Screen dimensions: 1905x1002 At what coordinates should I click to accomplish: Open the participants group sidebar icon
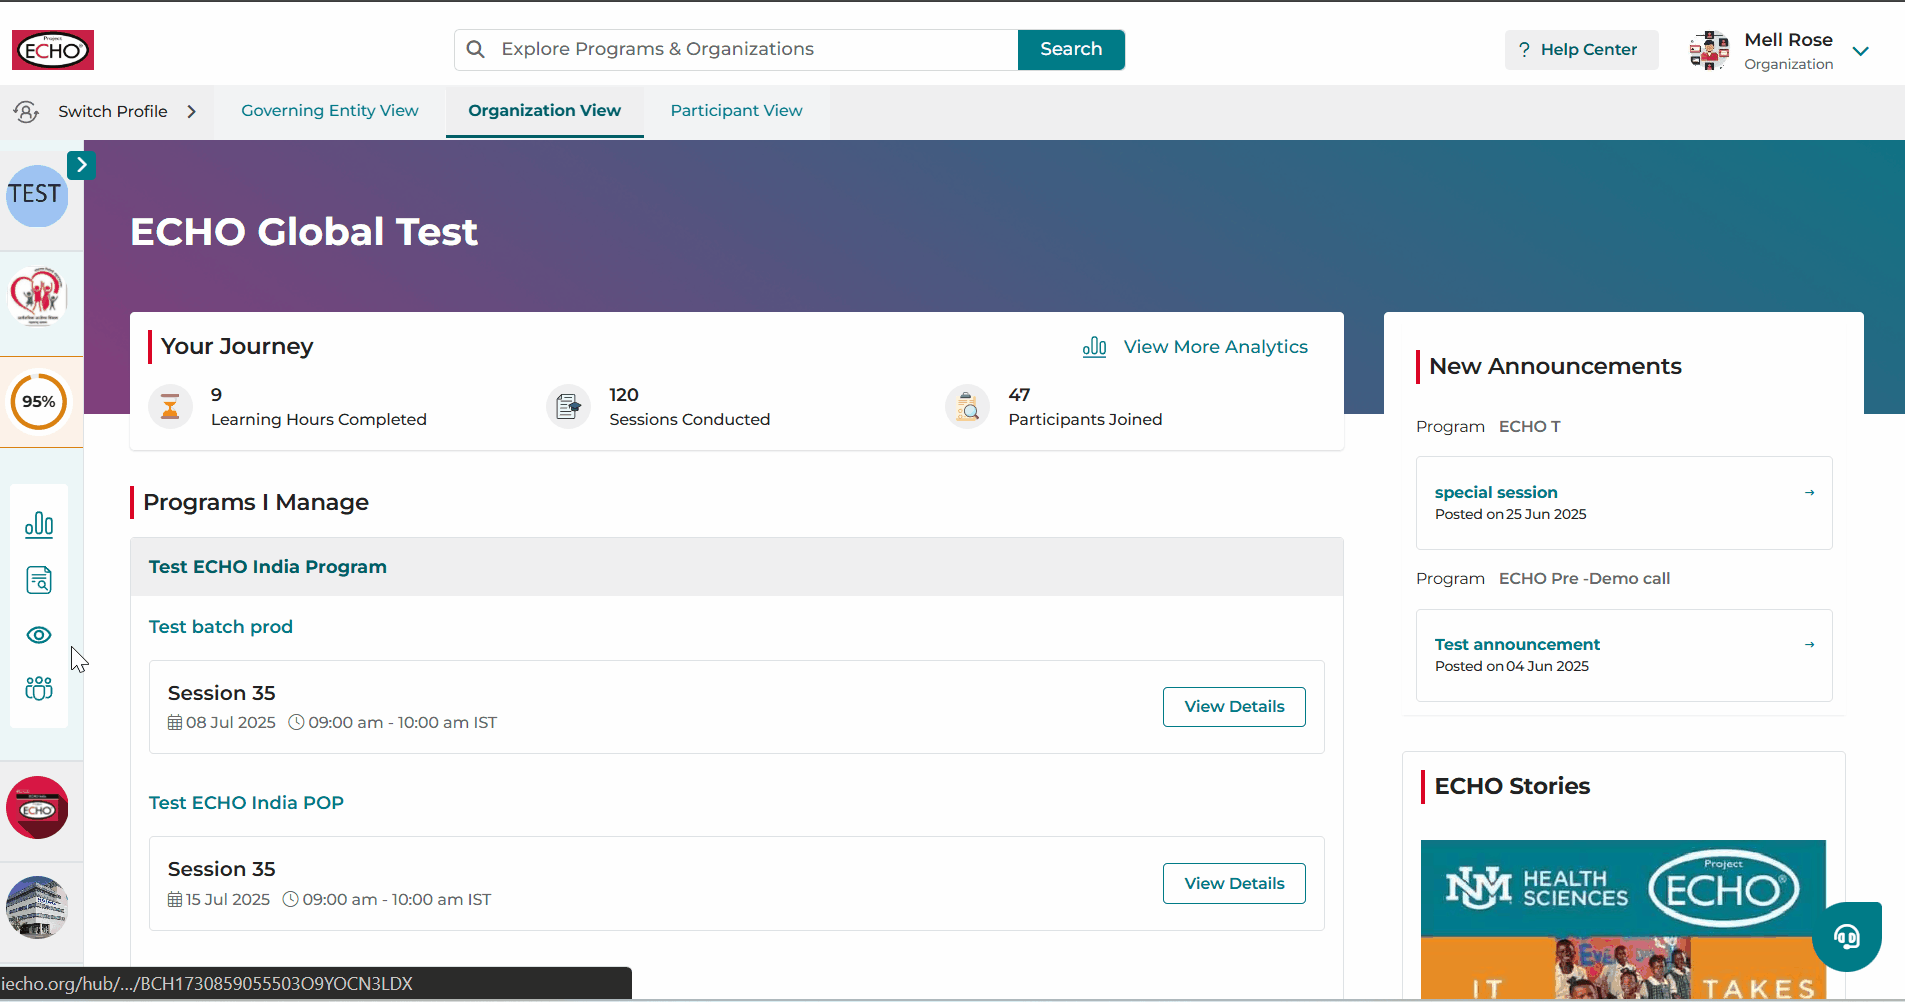click(x=39, y=688)
